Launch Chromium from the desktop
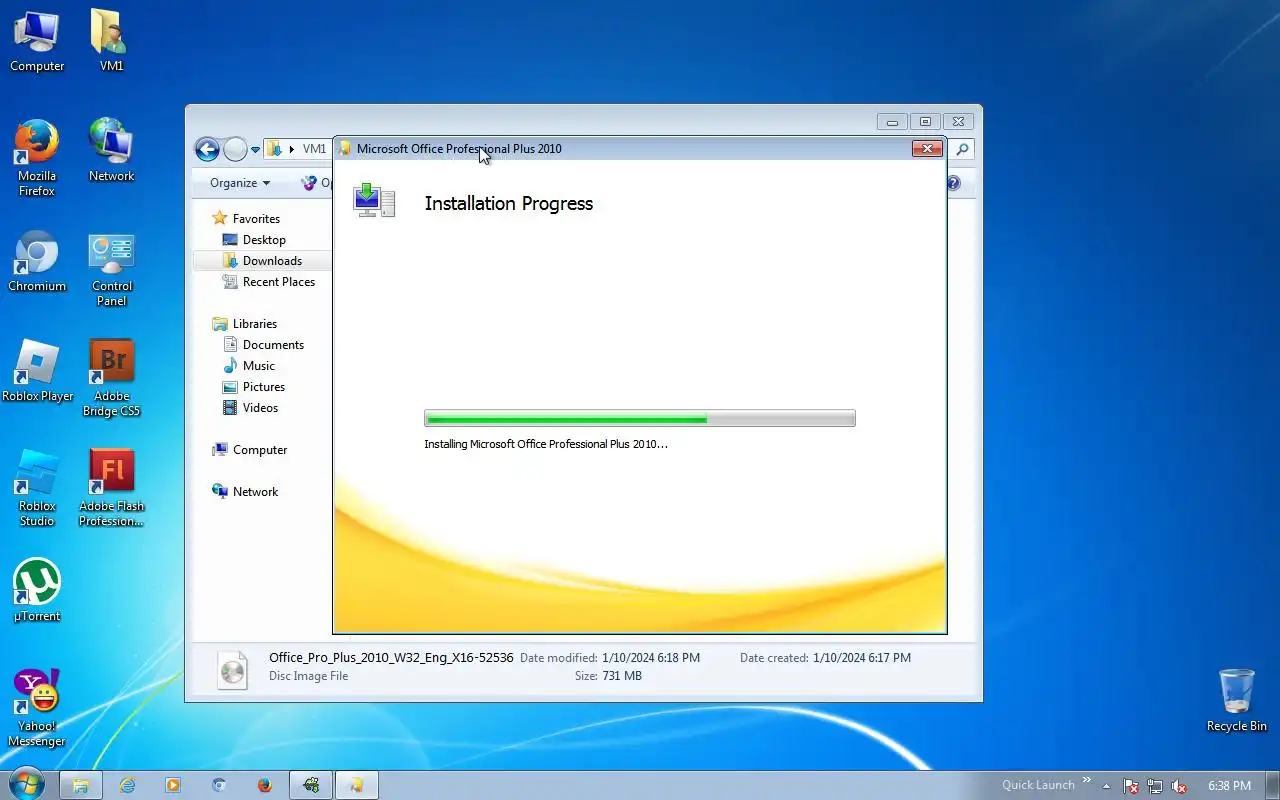 (x=37, y=262)
